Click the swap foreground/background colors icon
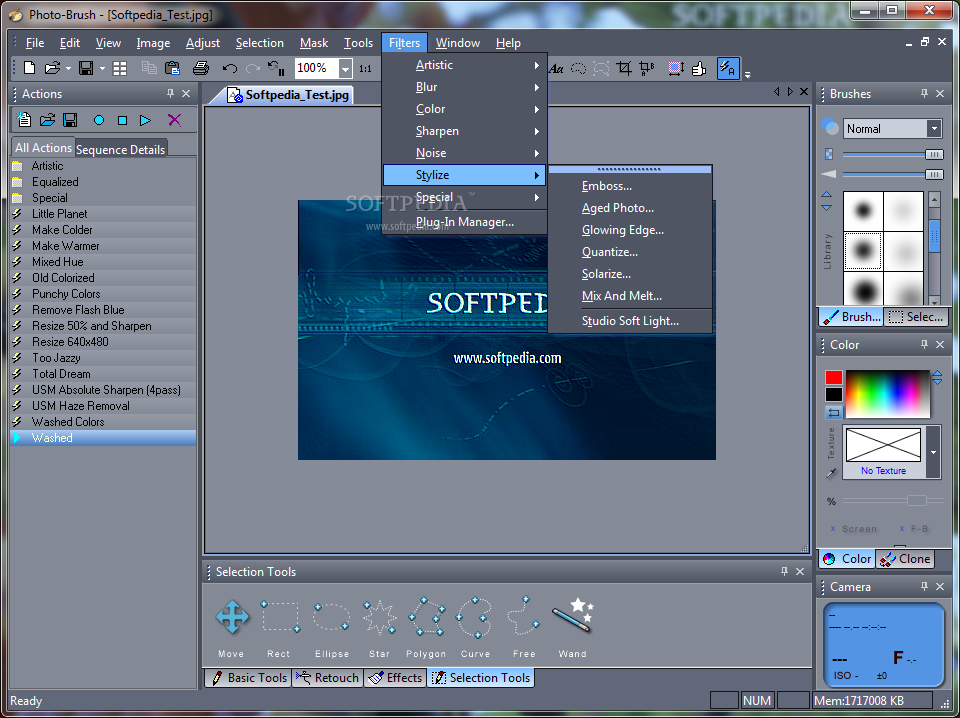Image resolution: width=960 pixels, height=718 pixels. click(x=833, y=413)
